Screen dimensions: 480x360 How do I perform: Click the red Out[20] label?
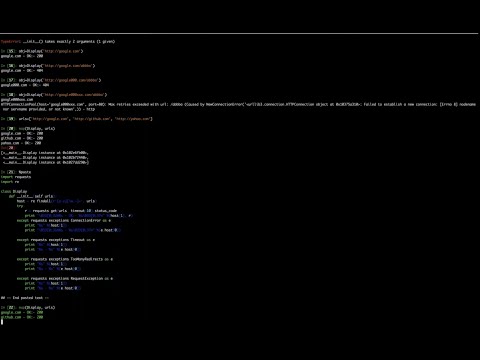click(7, 148)
